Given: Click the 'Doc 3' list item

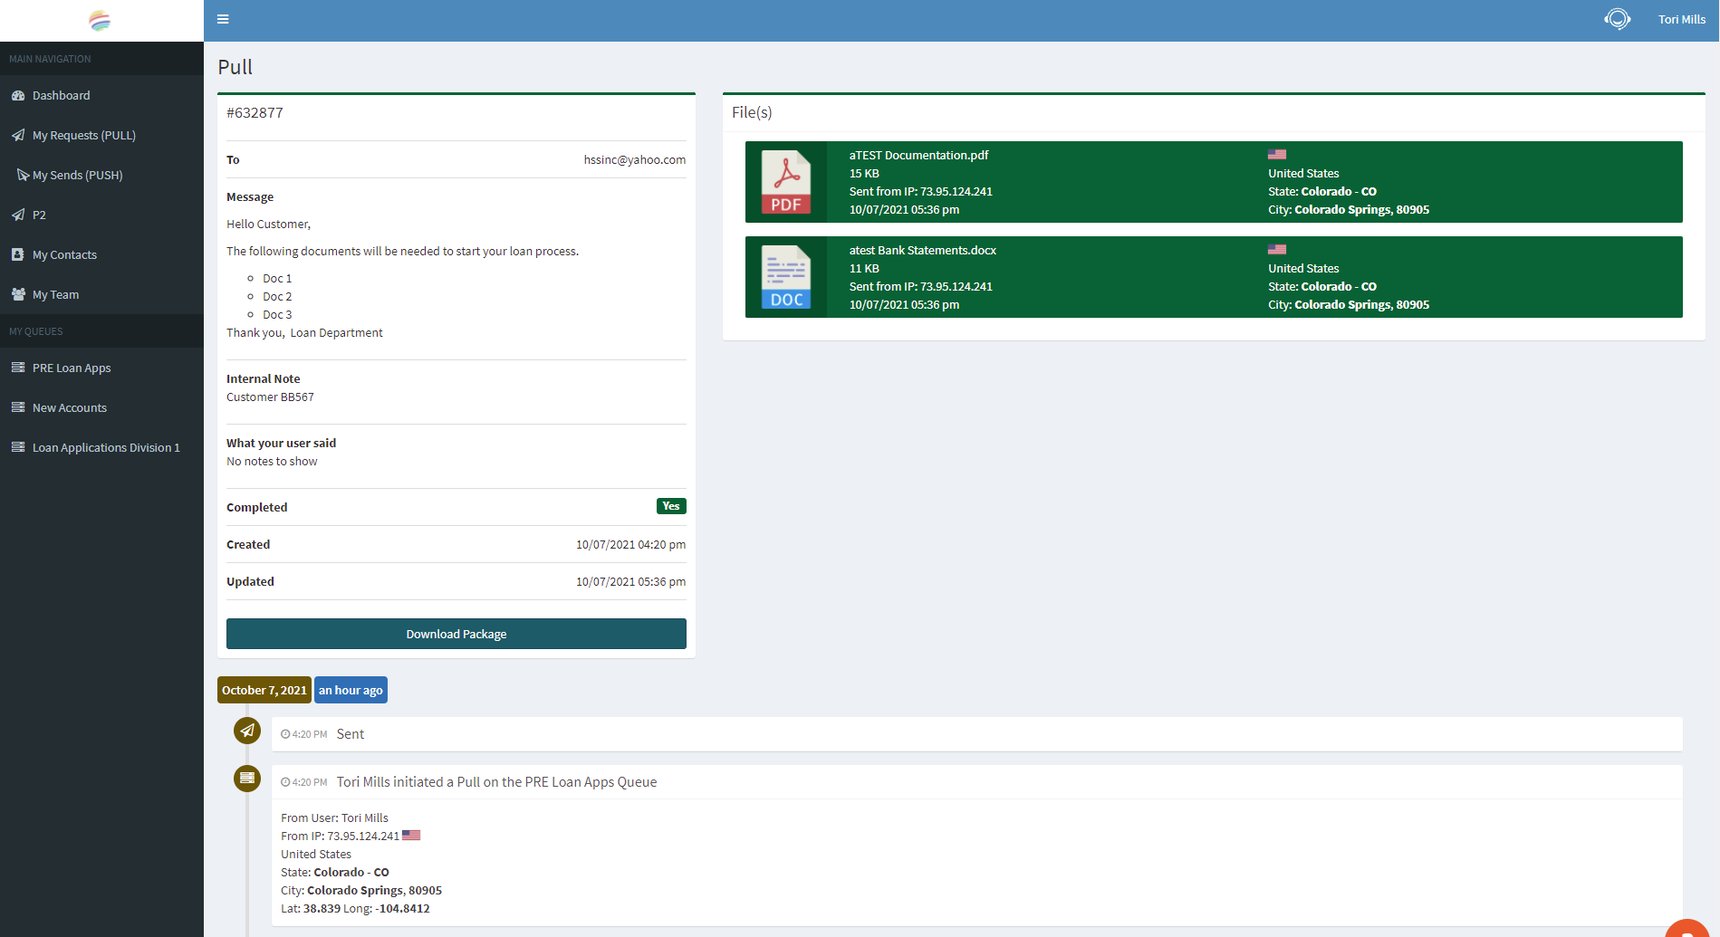Looking at the screenshot, I should (277, 315).
